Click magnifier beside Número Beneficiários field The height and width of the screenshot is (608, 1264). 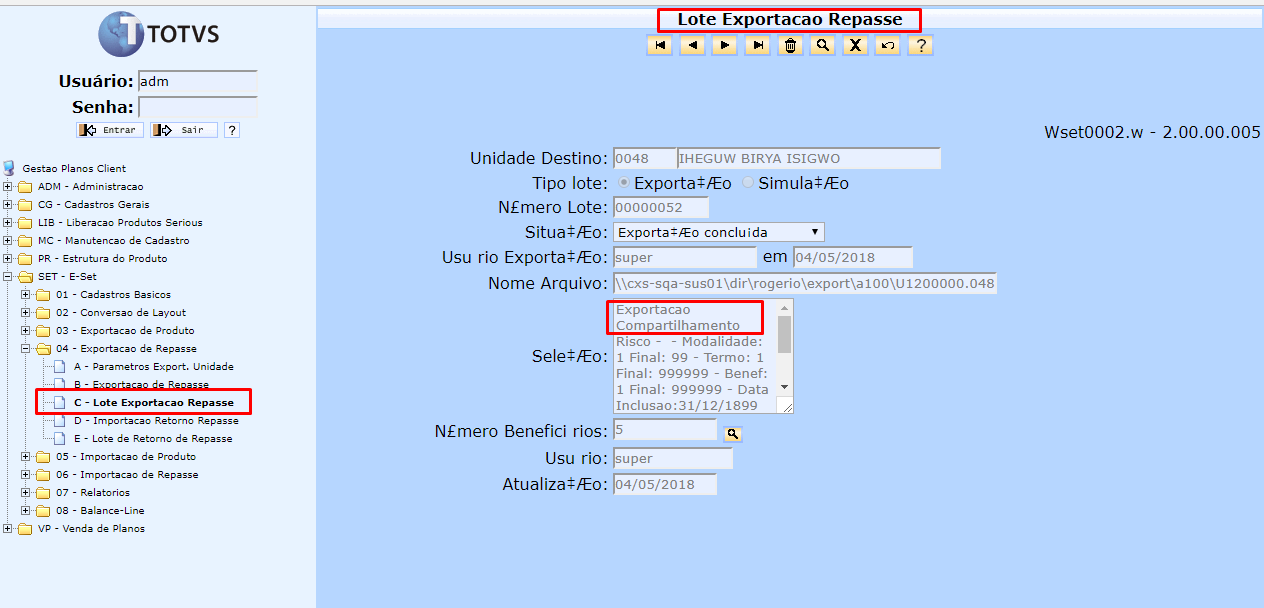(x=733, y=434)
